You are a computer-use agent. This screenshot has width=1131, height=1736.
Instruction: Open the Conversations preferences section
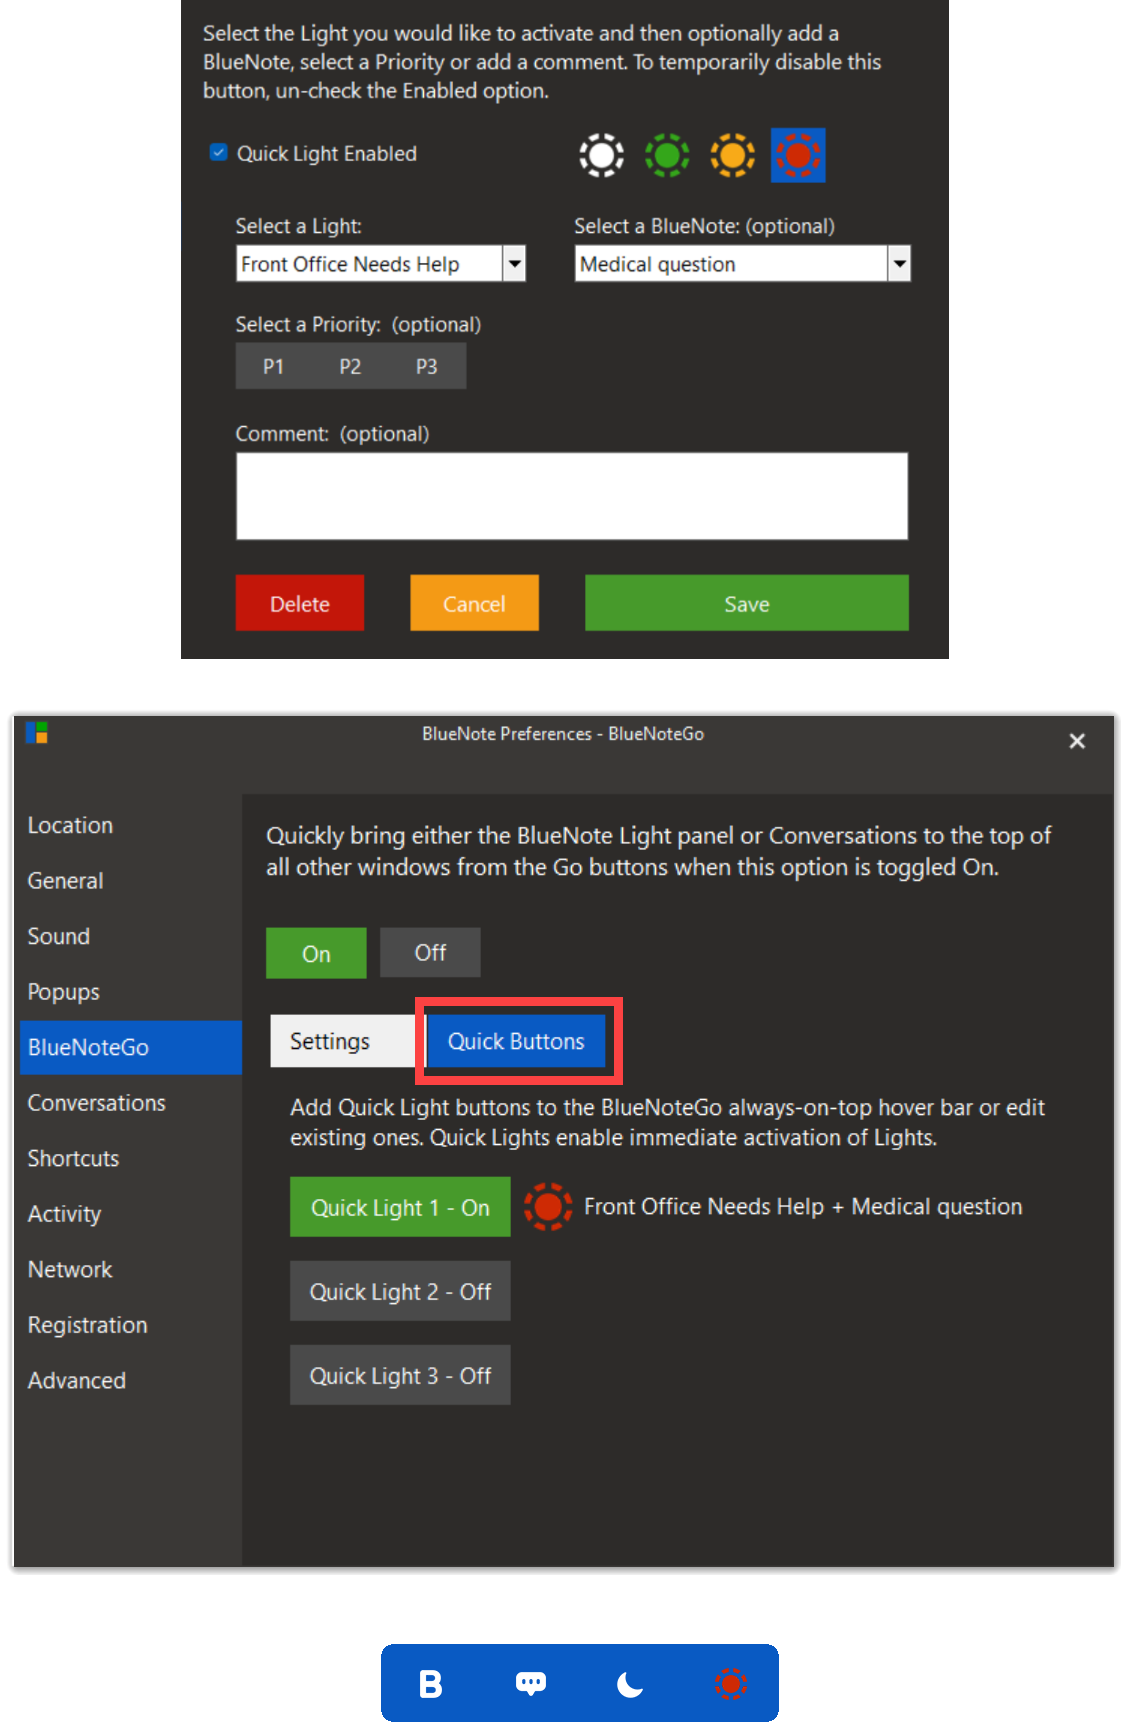point(97,1103)
